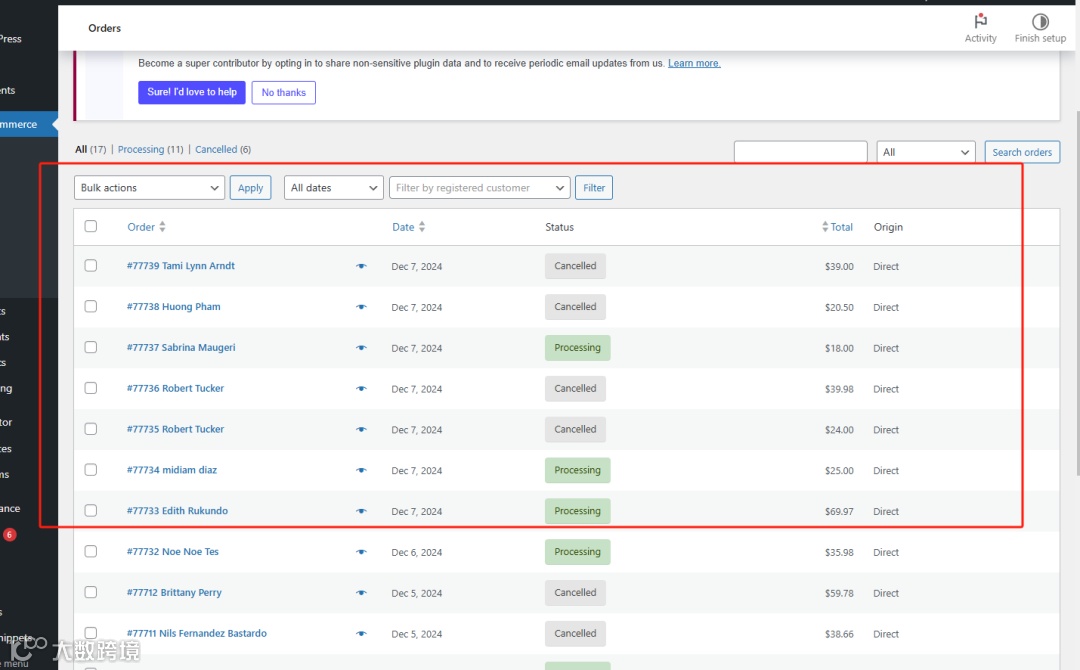Click the Apply bulk action button
The height and width of the screenshot is (670, 1080).
[251, 188]
